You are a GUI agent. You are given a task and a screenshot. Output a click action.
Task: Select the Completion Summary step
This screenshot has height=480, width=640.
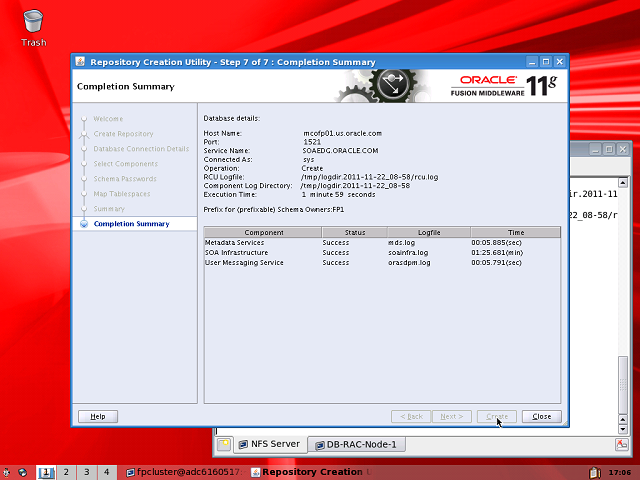tap(131, 224)
